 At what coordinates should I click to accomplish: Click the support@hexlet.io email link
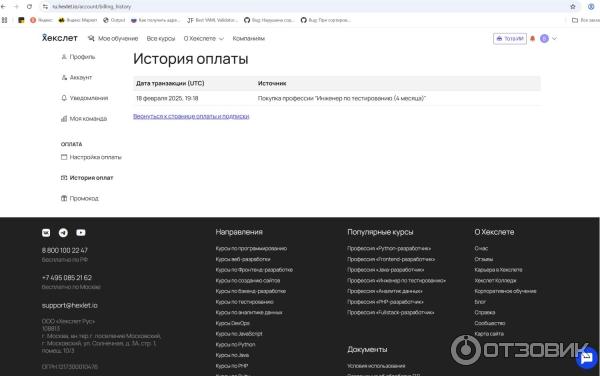pos(70,306)
